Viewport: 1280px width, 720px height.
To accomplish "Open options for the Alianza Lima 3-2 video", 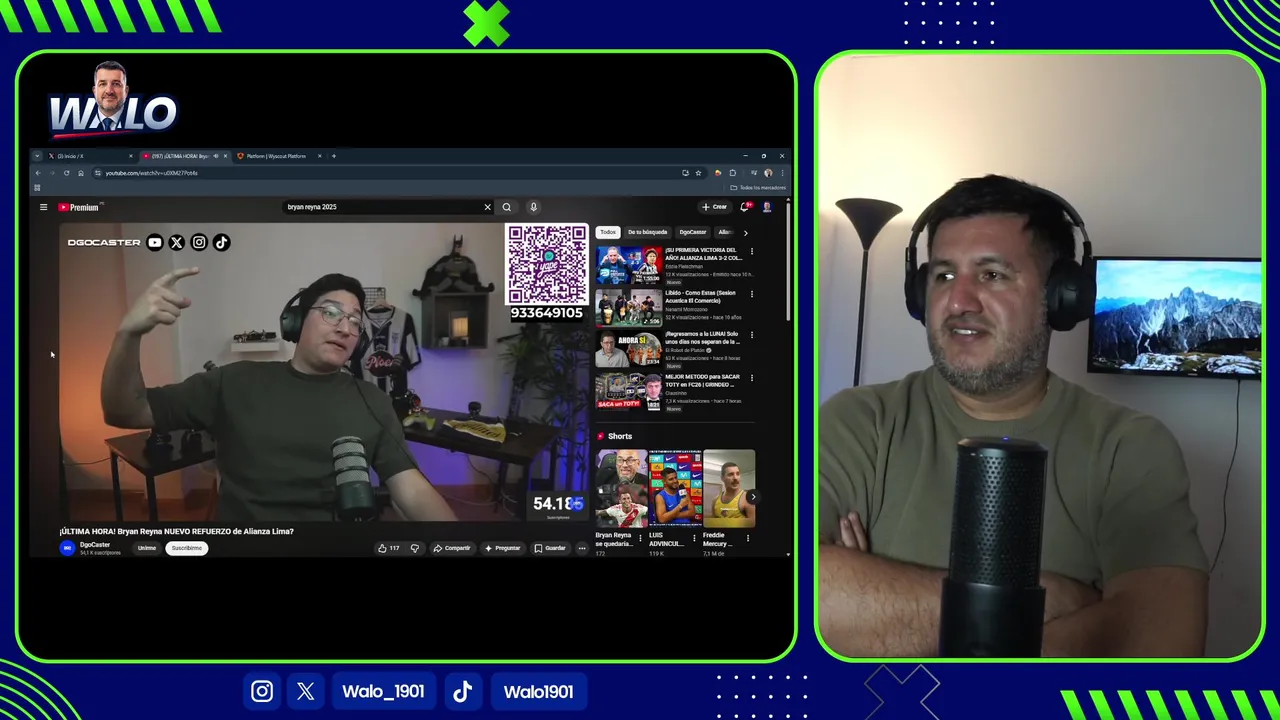I will [751, 251].
